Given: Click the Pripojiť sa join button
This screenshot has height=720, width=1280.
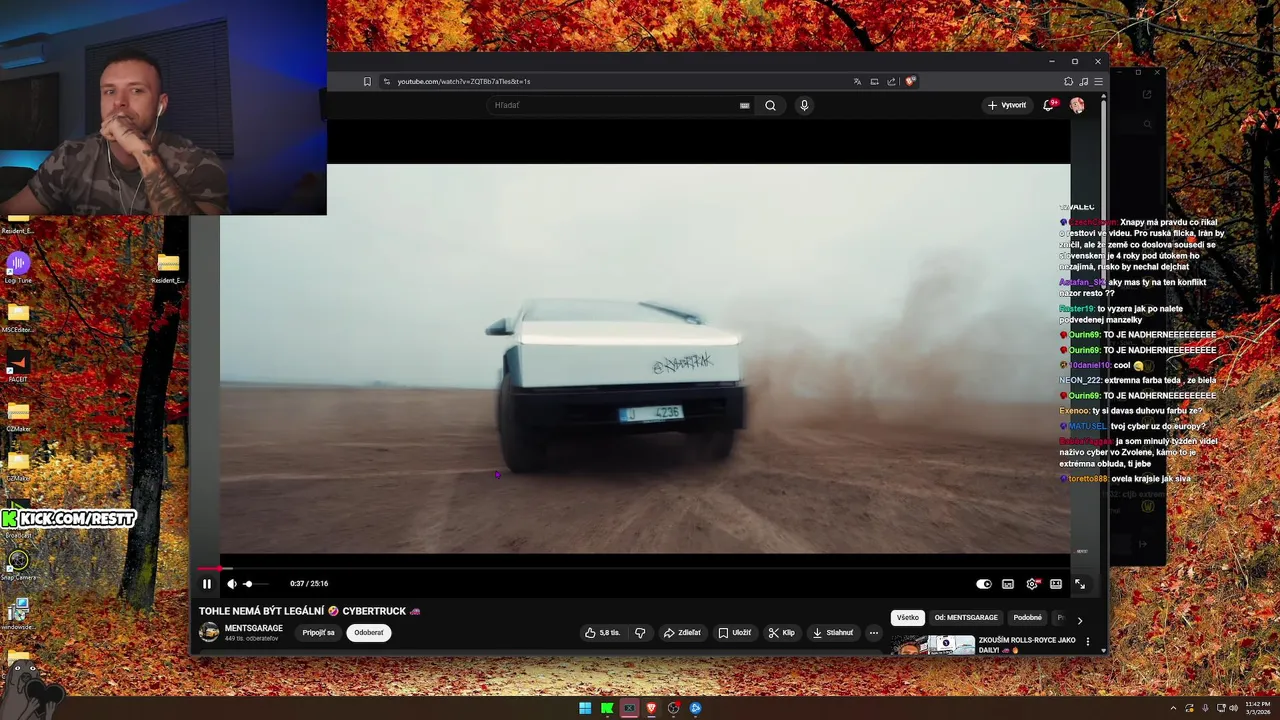Looking at the screenshot, I should click(x=318, y=633).
